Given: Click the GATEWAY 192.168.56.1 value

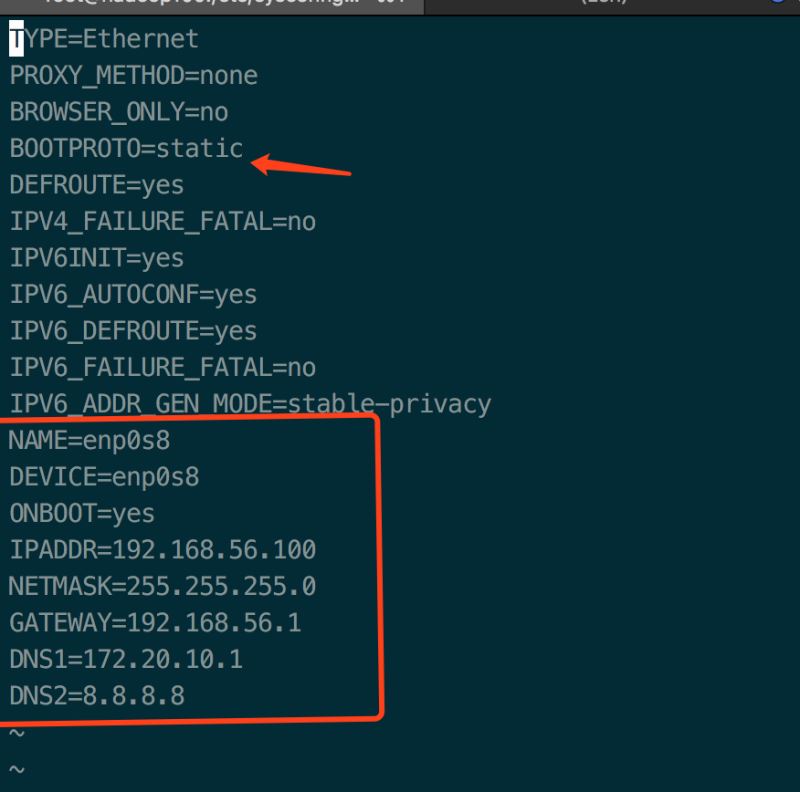Looking at the screenshot, I should [x=214, y=623].
